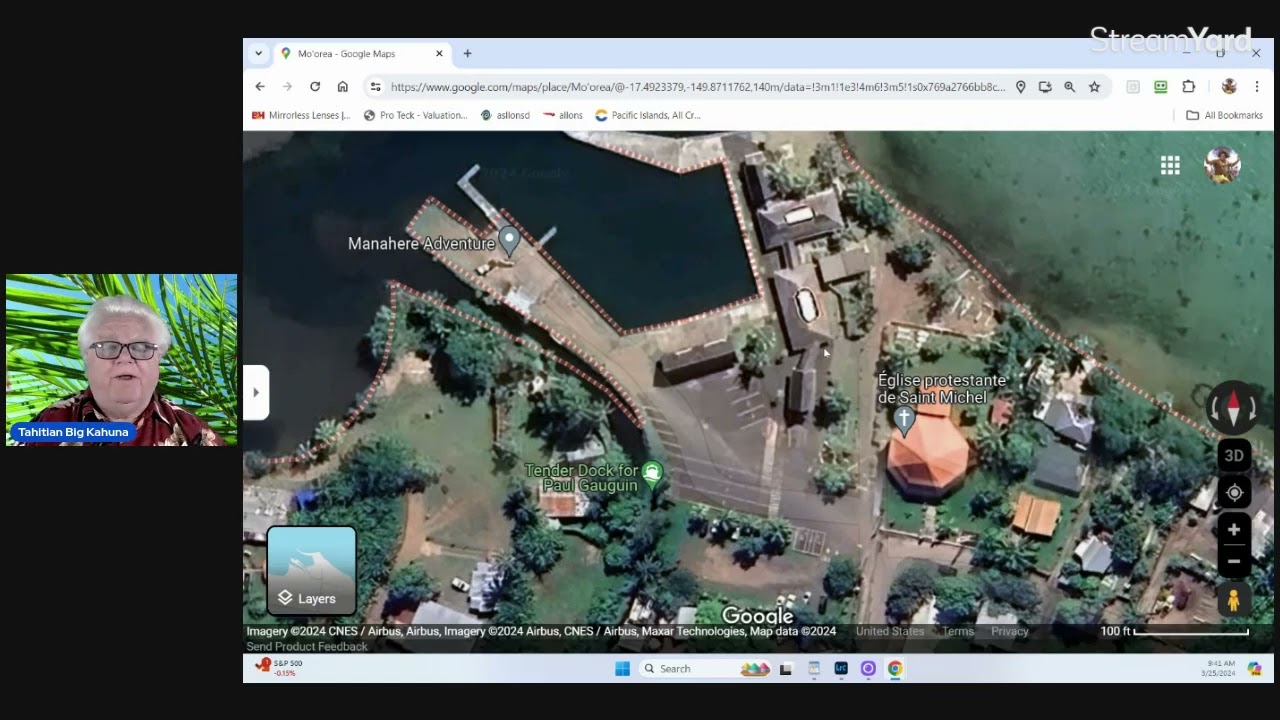Zoom out on the map
Viewport: 1280px width, 720px height.
click(1234, 561)
